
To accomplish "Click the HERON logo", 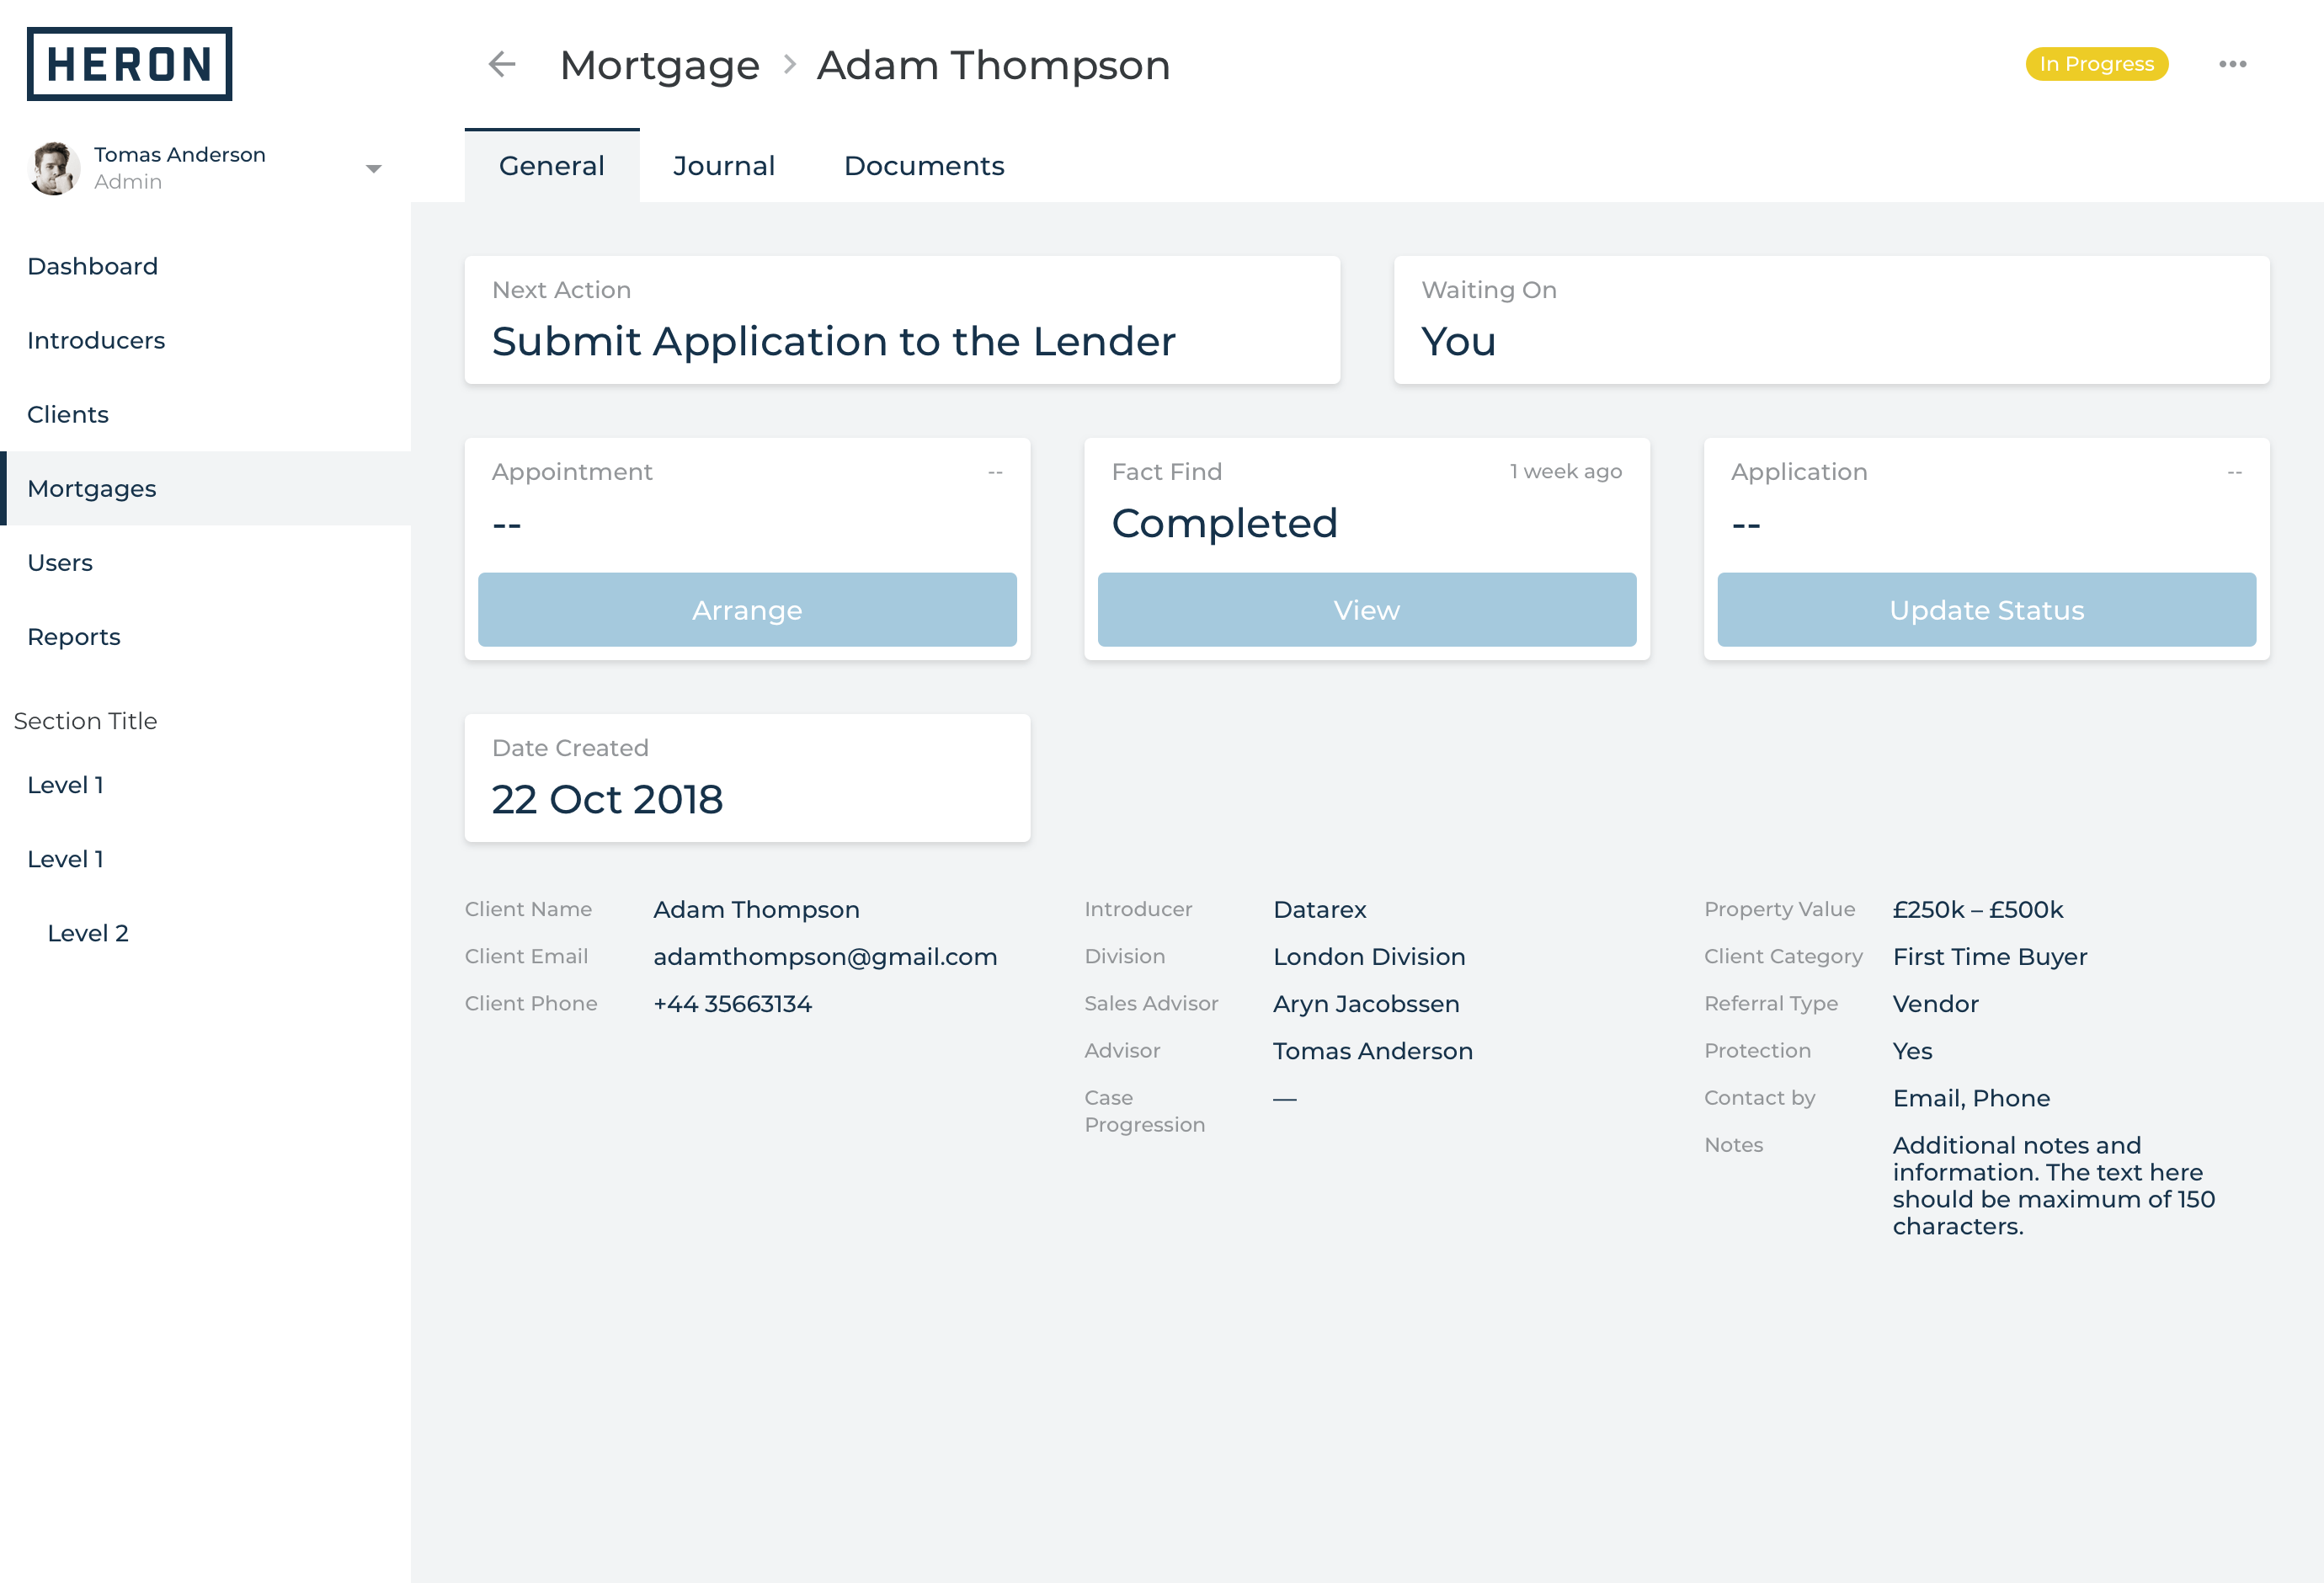I will 129,64.
